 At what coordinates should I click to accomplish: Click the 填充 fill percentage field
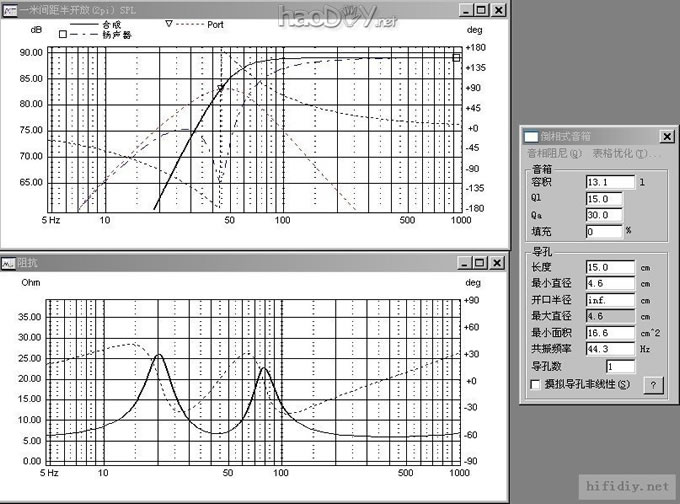604,231
